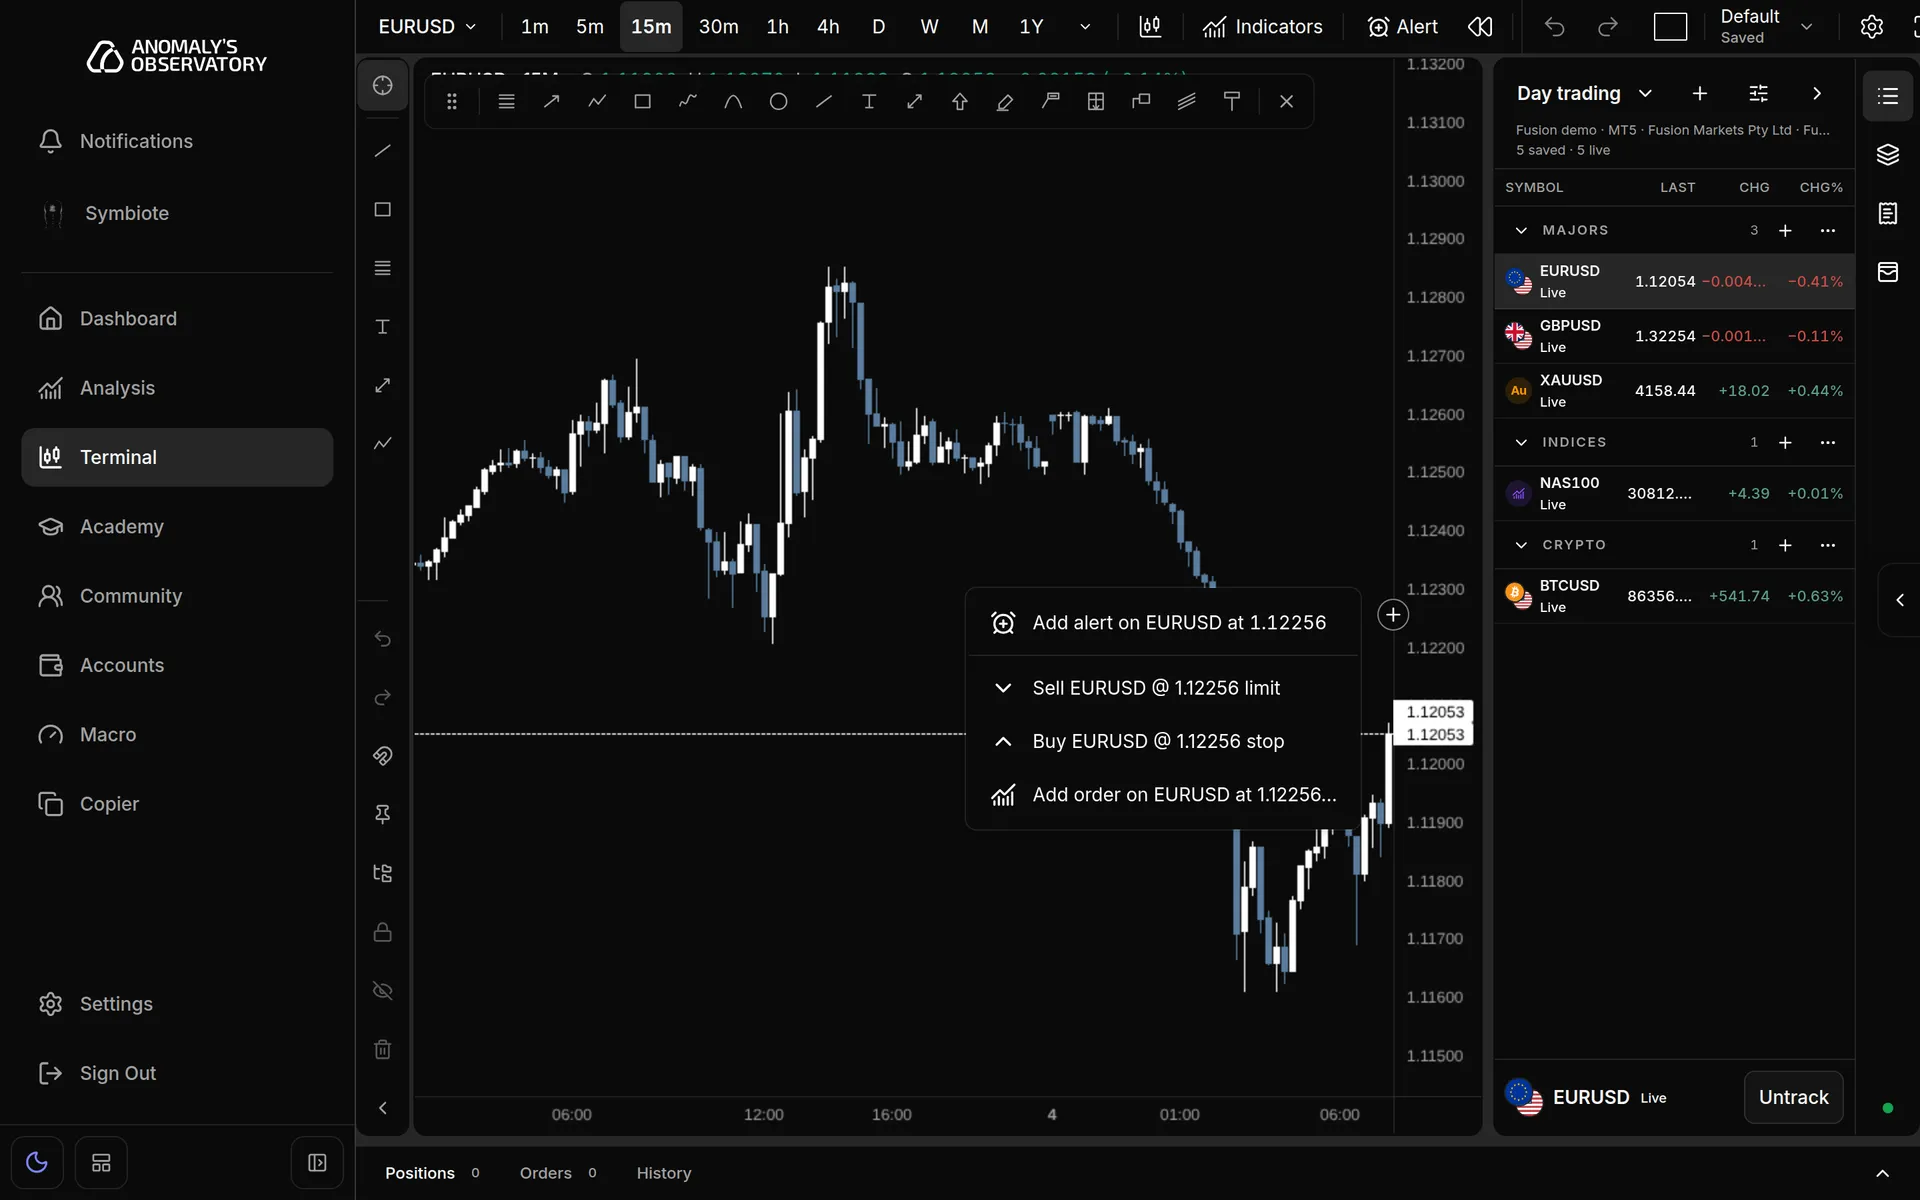Select the arrow line tool in floating toolbar
Screen dimensions: 1920x1200
pyautogui.click(x=551, y=102)
